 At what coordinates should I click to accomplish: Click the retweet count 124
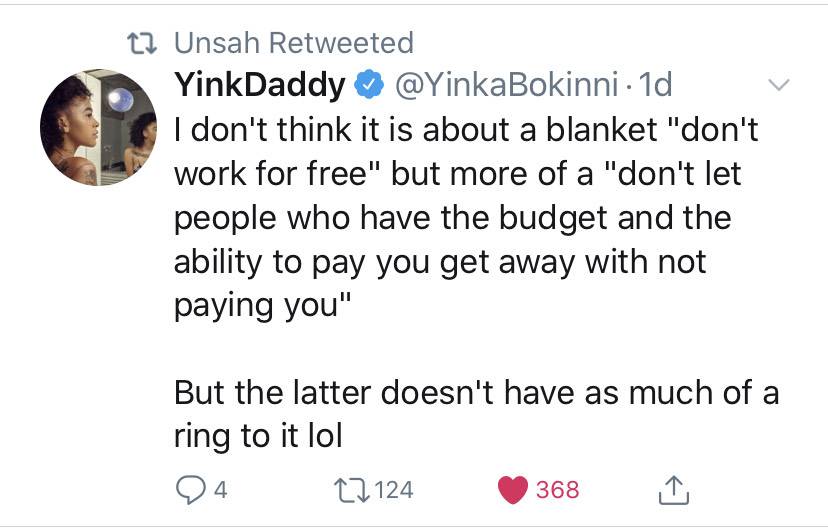394,490
